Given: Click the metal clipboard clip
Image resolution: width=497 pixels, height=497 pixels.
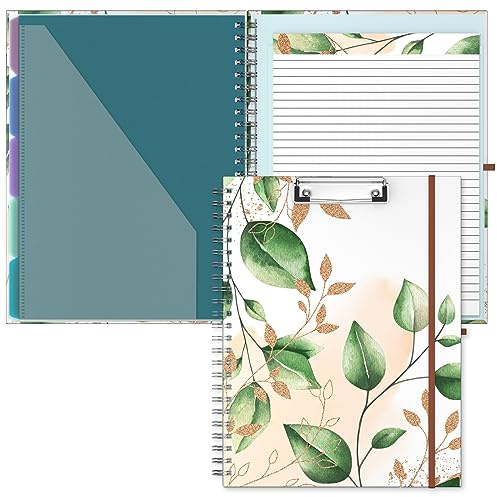Looking at the screenshot, I should [341, 190].
